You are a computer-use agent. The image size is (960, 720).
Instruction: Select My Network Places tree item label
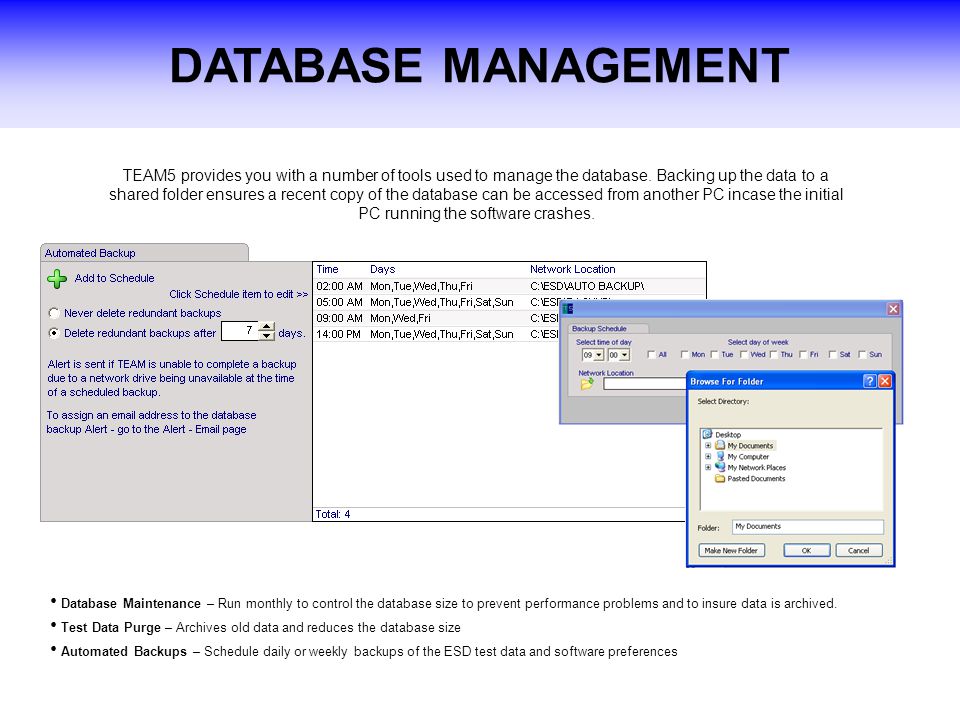click(756, 468)
